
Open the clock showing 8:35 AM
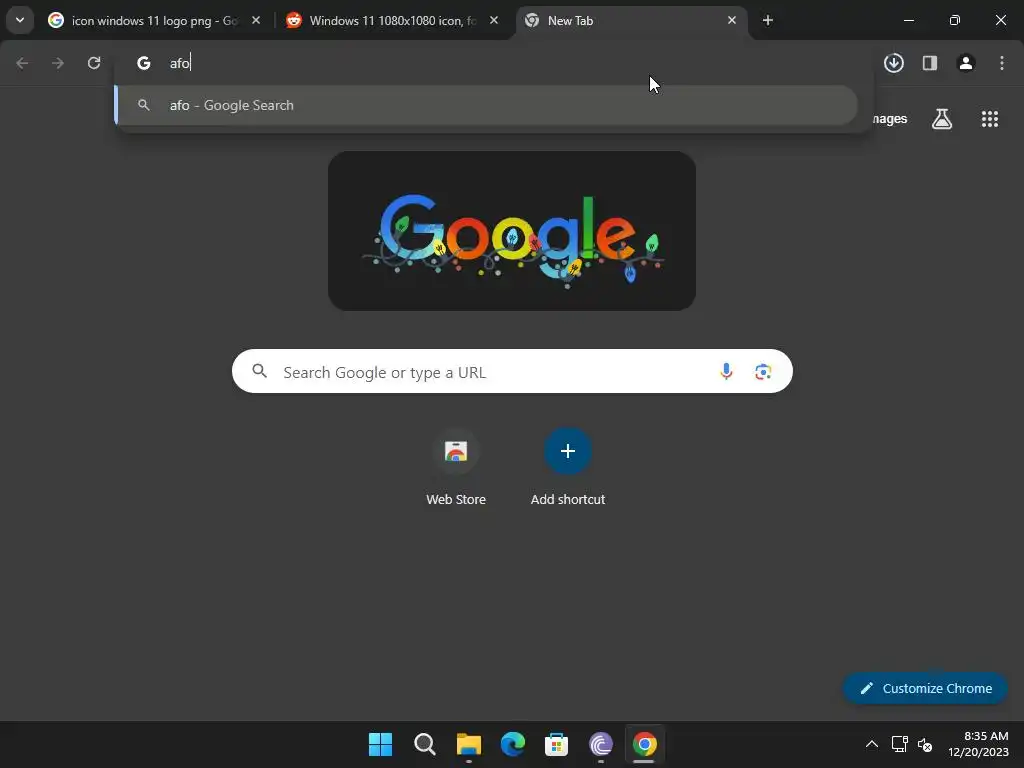(978, 744)
